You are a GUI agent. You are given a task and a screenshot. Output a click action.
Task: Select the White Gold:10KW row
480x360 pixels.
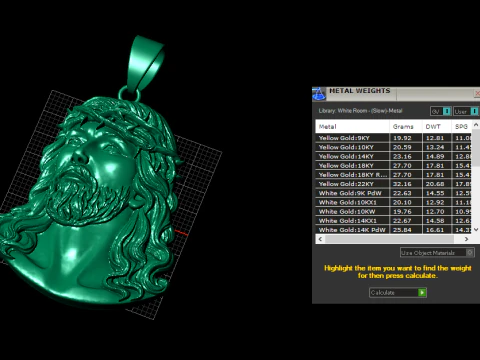tap(393, 211)
